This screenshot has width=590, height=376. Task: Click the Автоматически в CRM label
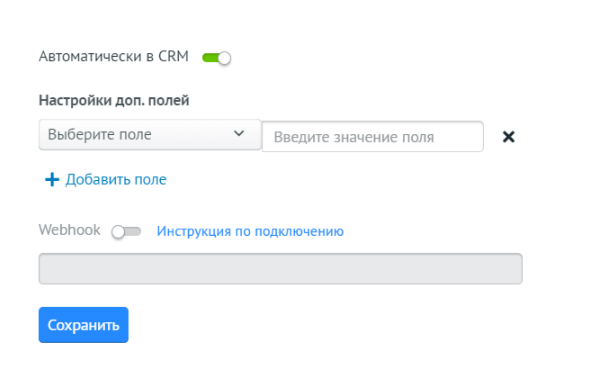(114, 56)
